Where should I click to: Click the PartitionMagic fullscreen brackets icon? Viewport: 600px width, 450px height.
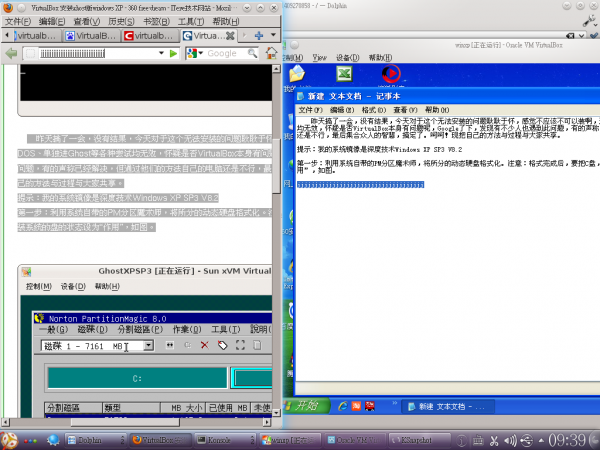pyautogui.click(x=240, y=345)
